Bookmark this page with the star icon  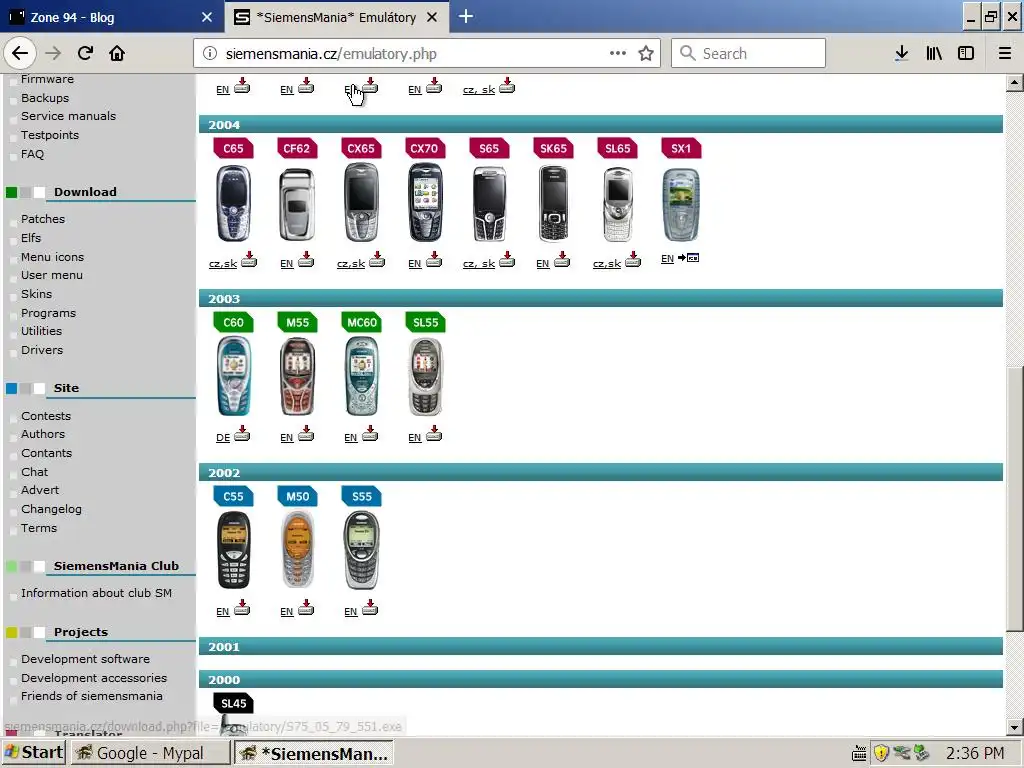646,54
